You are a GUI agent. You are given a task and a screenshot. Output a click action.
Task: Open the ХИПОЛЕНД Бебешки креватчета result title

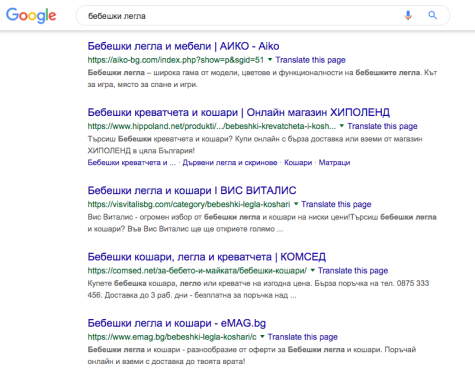tap(239, 112)
